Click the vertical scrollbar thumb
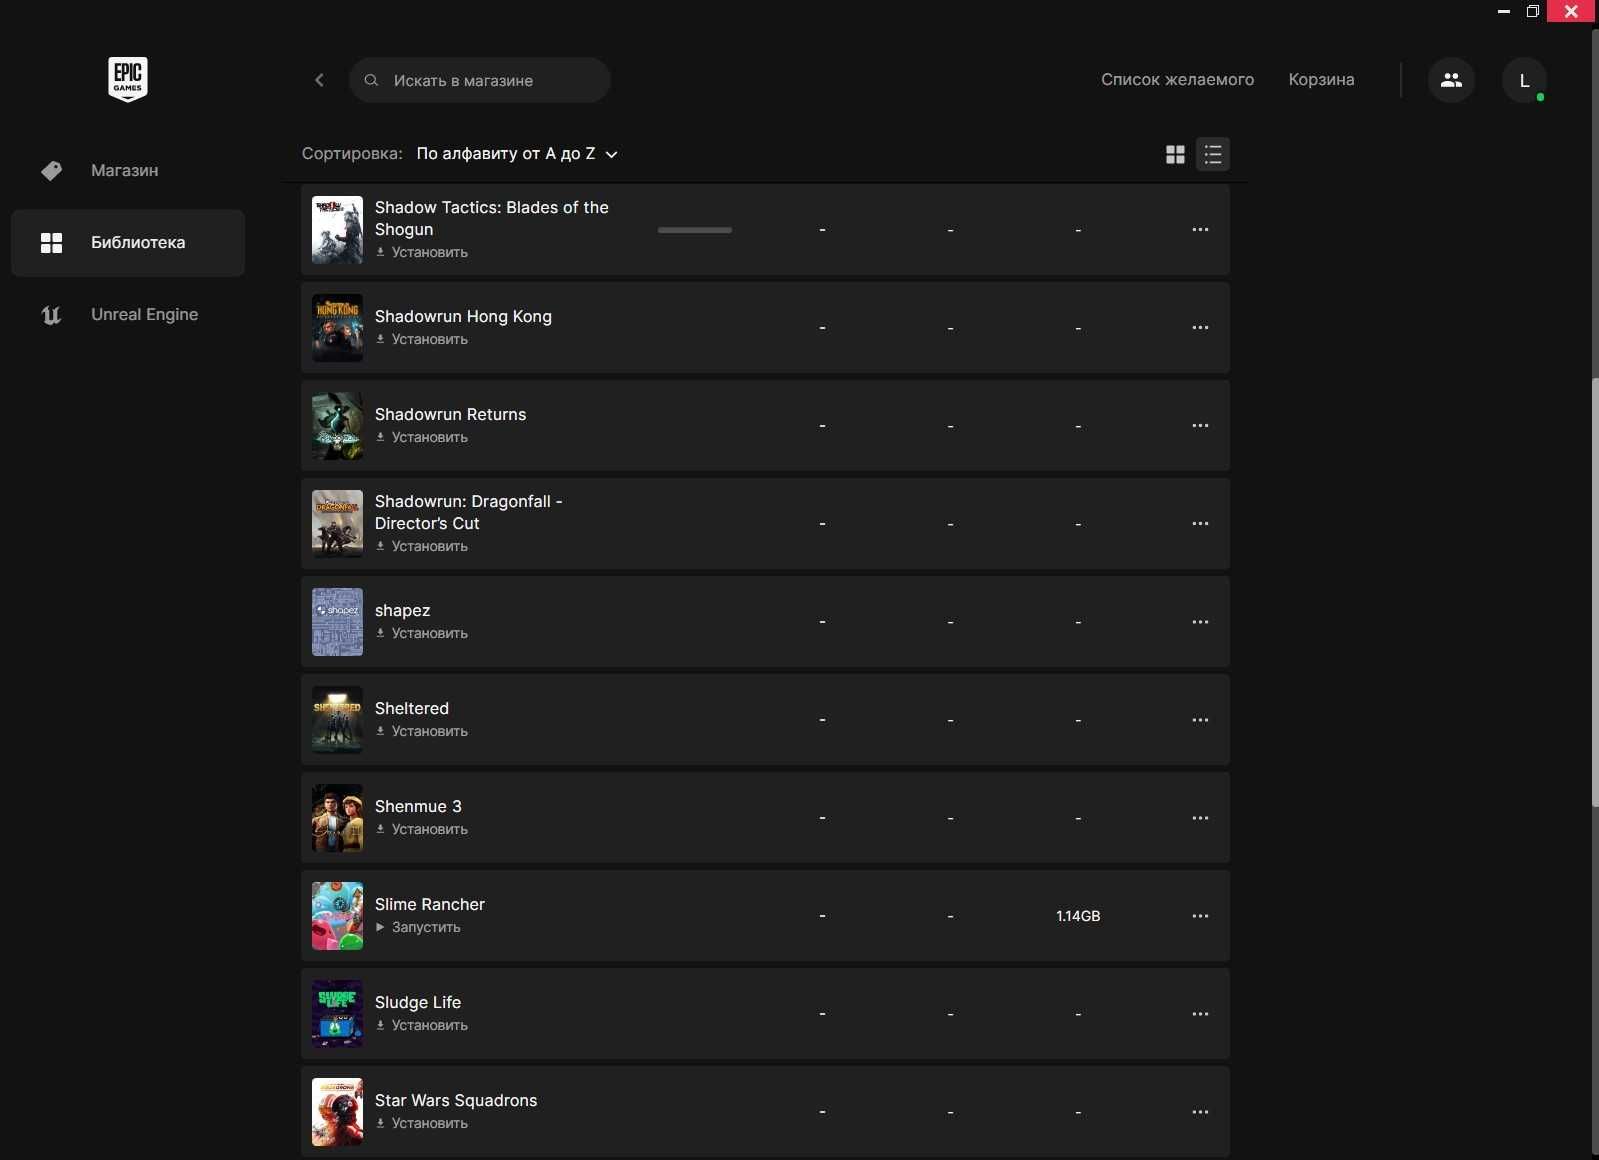Viewport: 1599px width, 1160px height. (x=1595, y=592)
